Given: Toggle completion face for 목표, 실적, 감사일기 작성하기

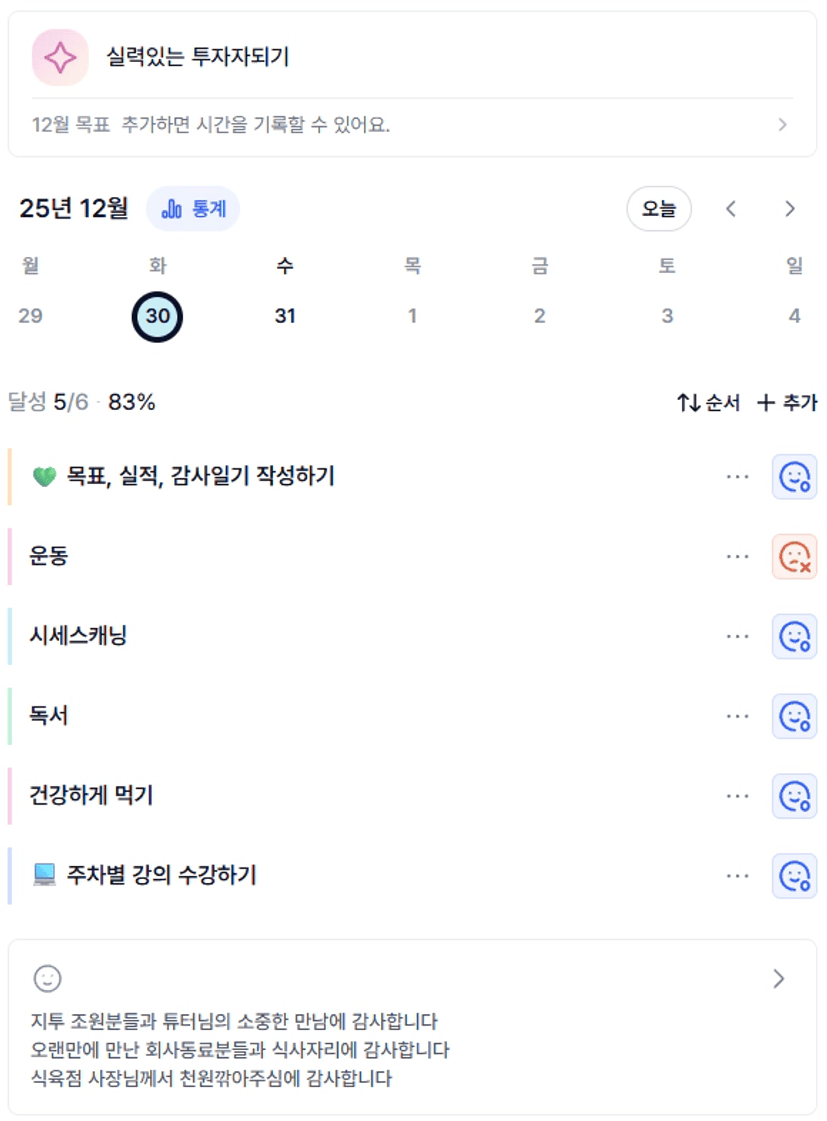Looking at the screenshot, I should click(794, 477).
